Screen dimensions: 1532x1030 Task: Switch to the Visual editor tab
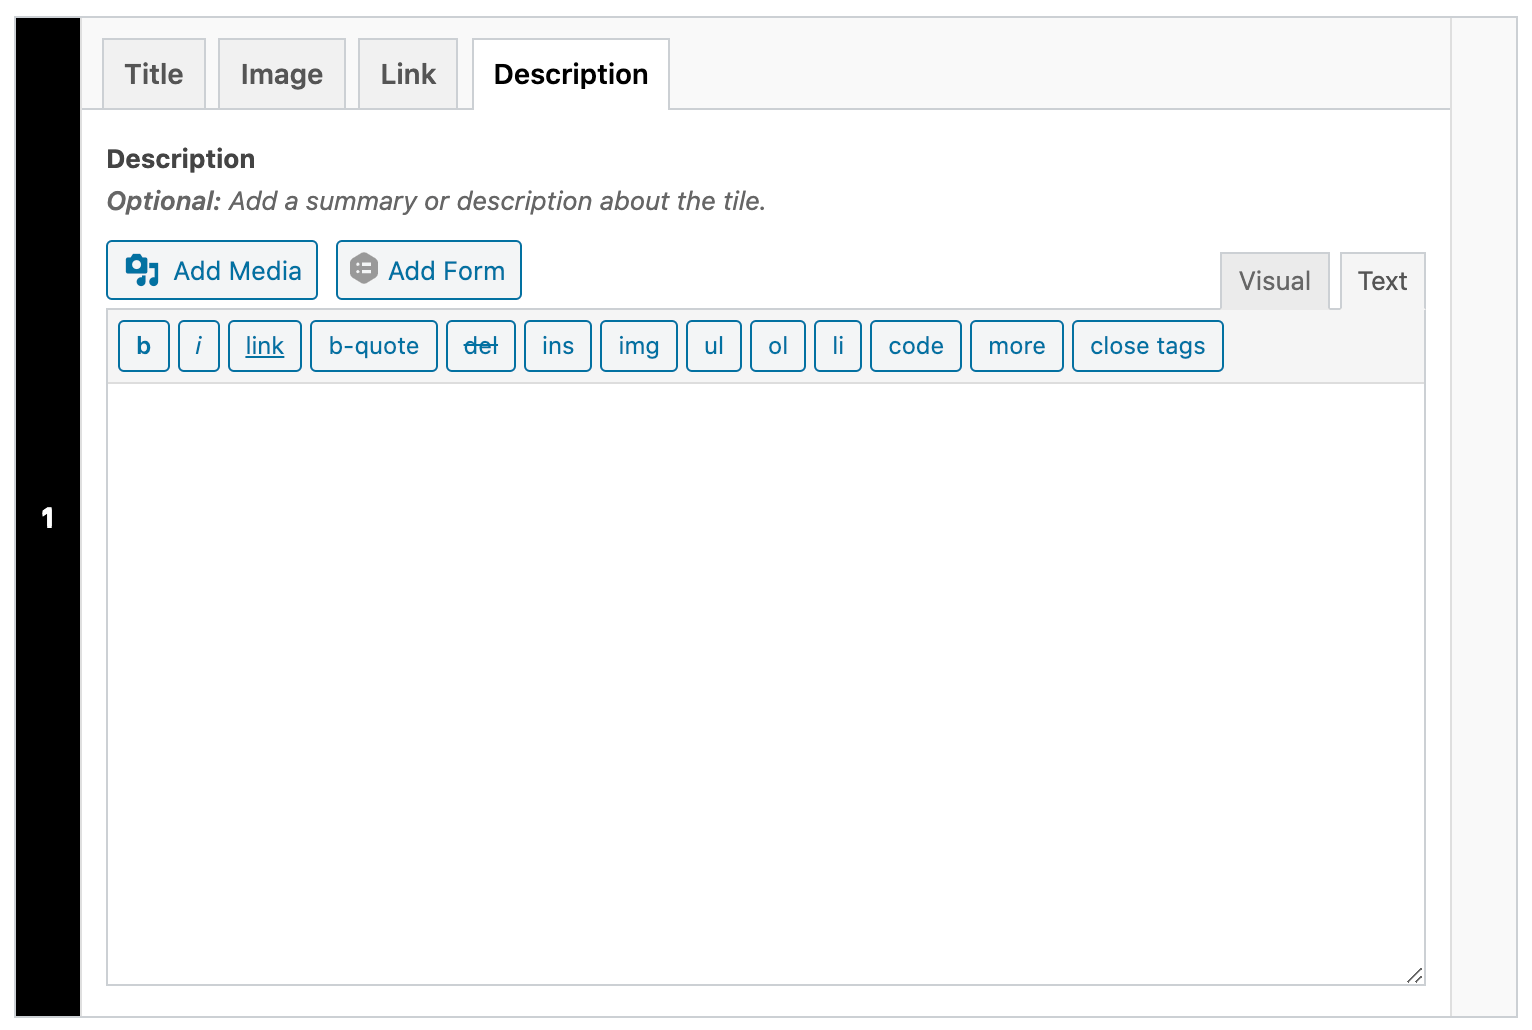1274,281
